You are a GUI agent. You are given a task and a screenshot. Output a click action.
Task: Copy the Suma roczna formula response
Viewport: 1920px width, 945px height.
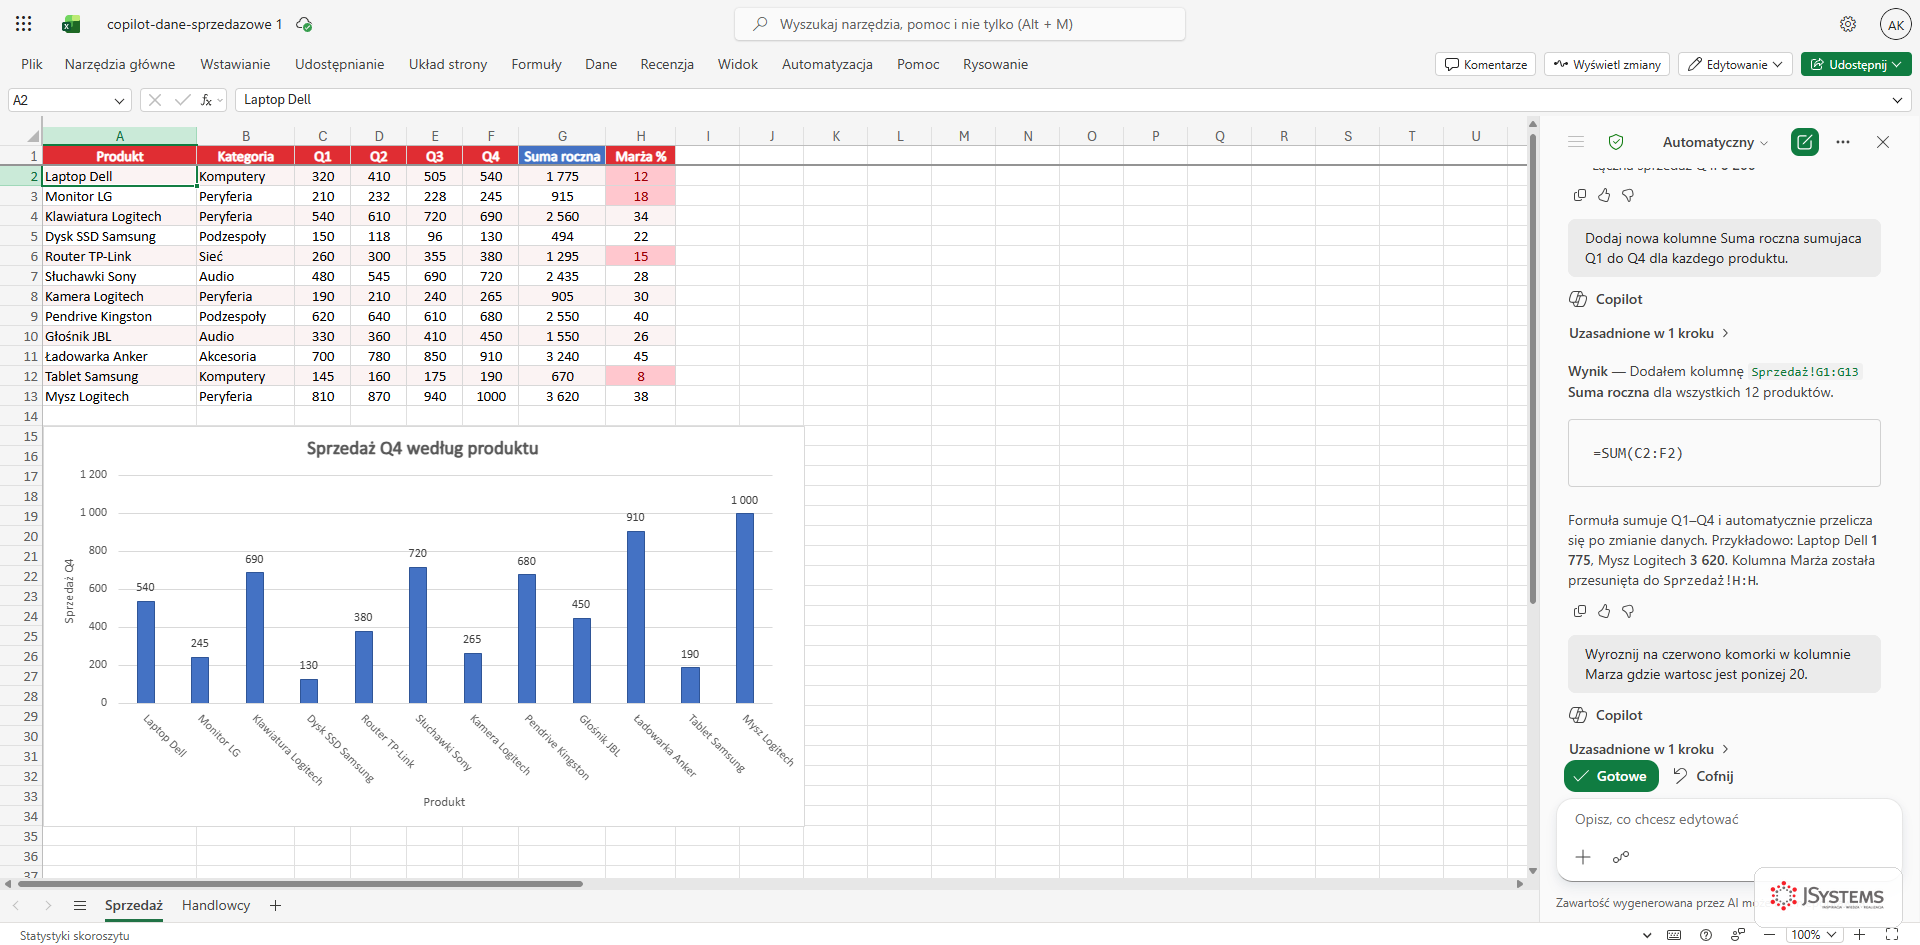coord(1580,611)
